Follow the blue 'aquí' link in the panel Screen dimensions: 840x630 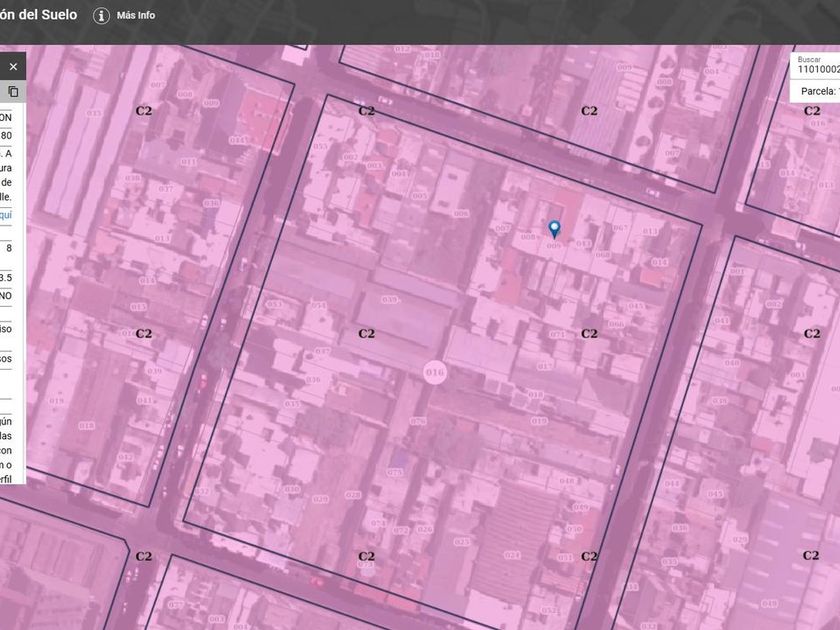(x=5, y=215)
